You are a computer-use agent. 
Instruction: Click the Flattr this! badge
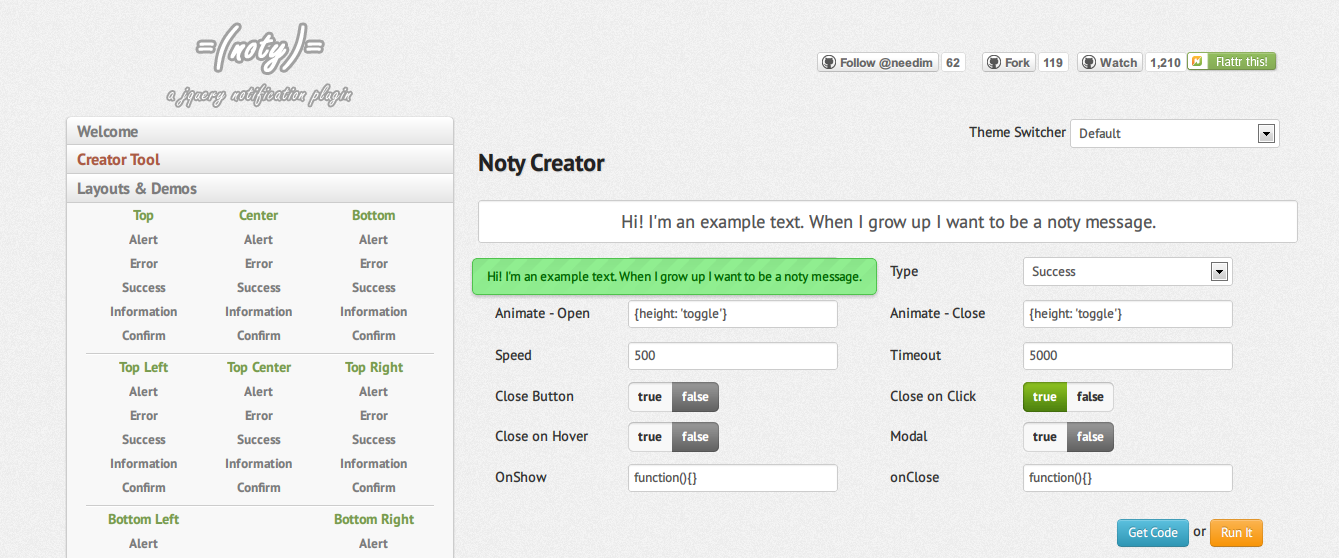point(1232,62)
